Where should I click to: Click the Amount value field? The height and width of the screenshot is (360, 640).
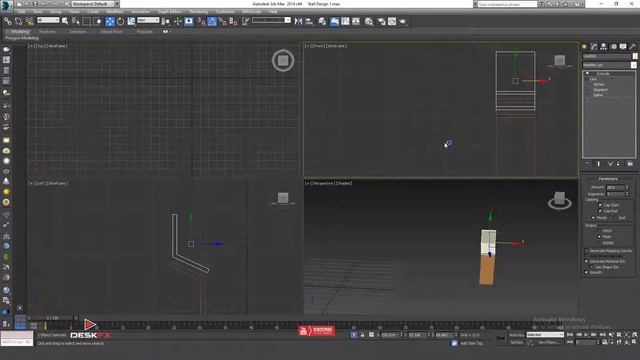click(616, 187)
